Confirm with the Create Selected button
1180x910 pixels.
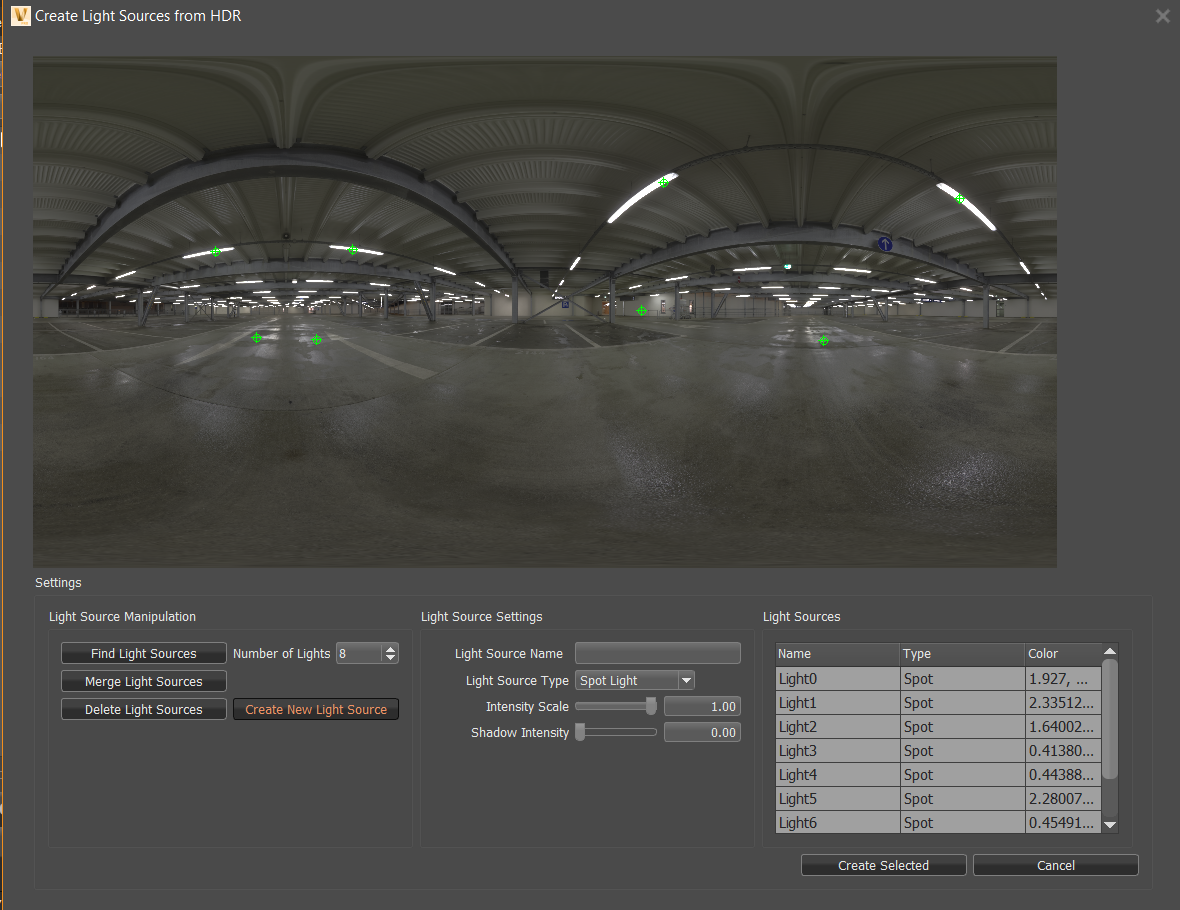coord(883,865)
